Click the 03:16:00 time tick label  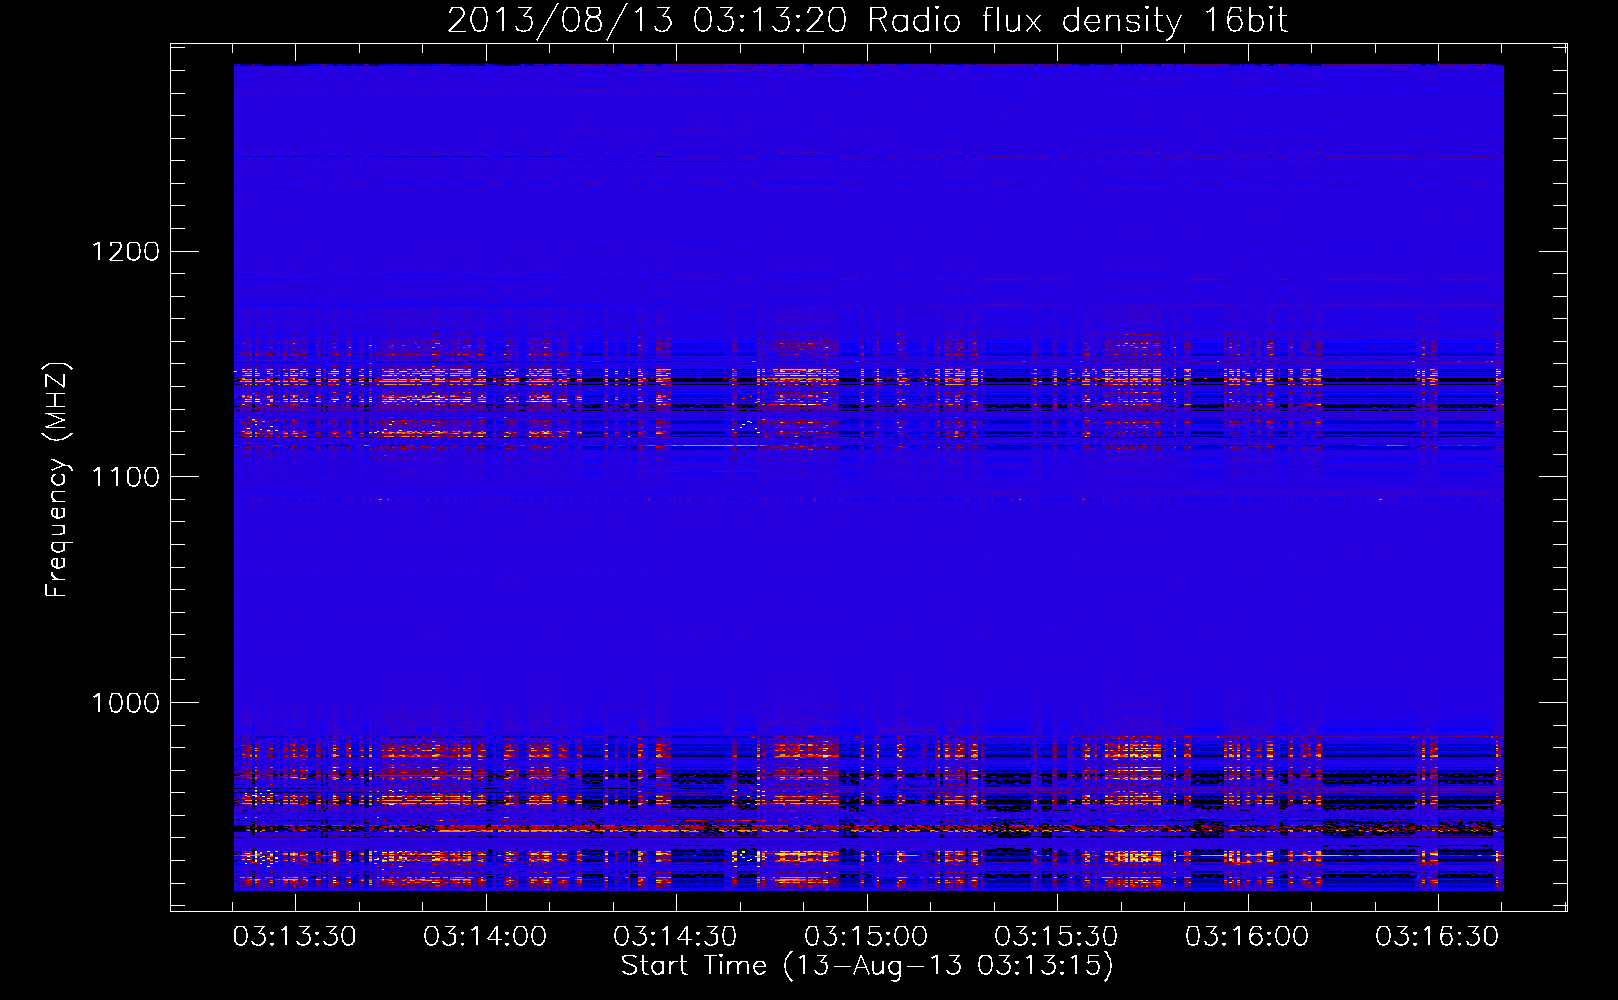coord(1247,937)
